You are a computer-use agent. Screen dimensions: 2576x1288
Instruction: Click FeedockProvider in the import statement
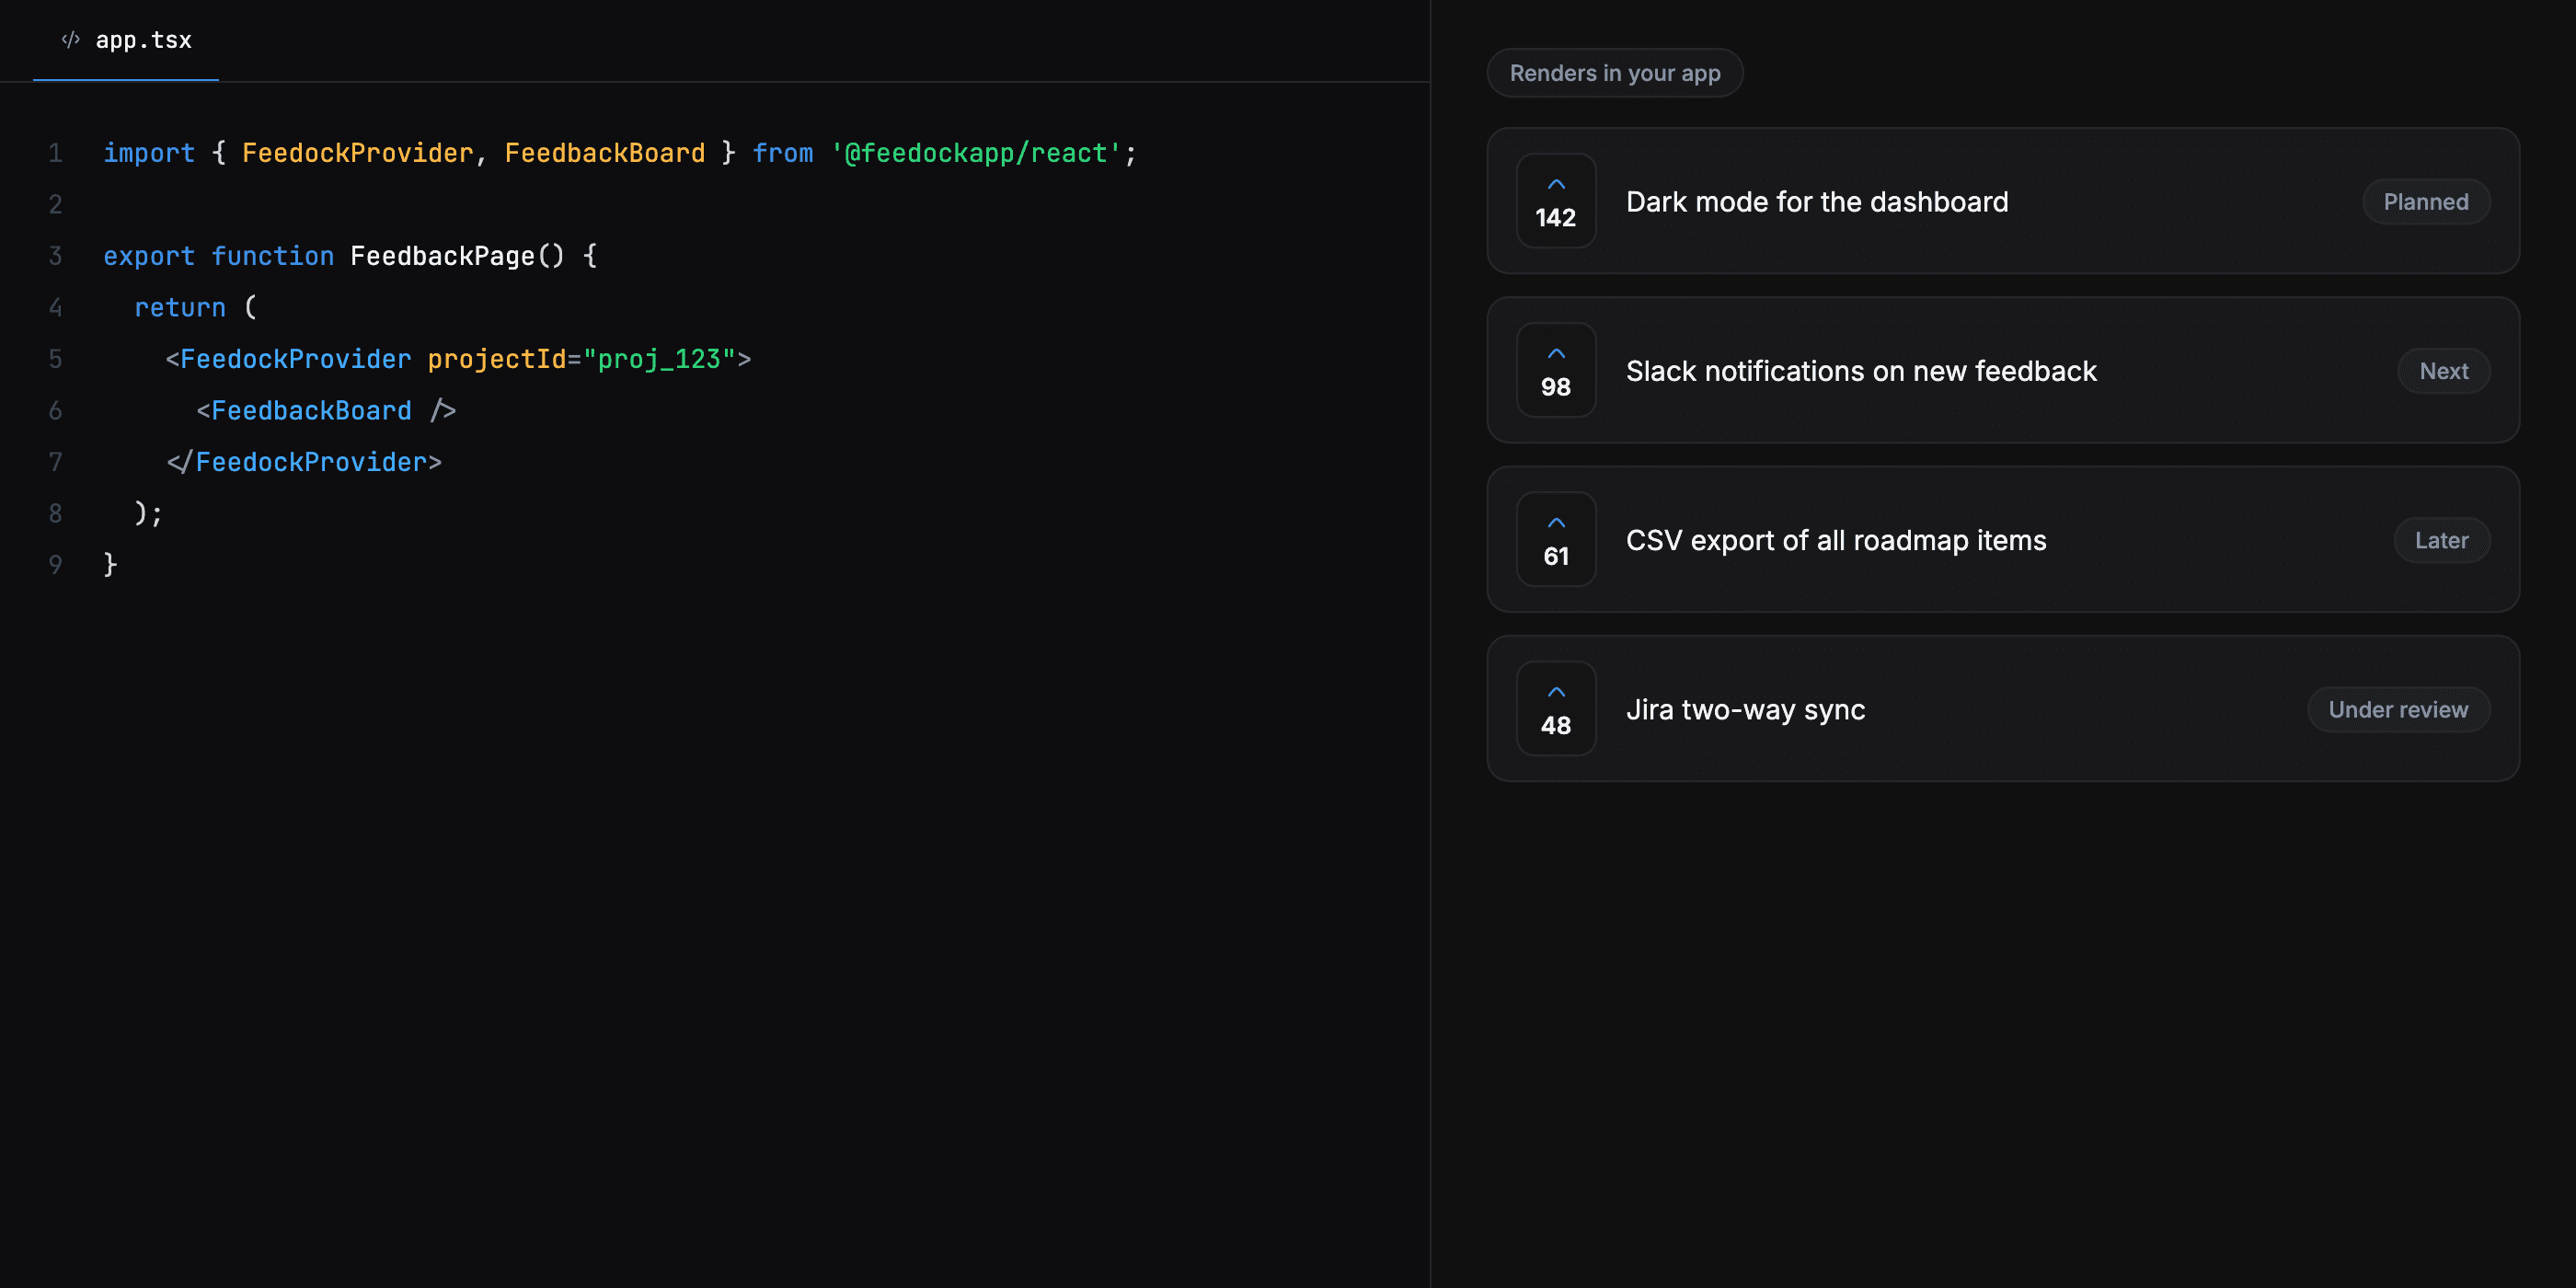[358, 153]
